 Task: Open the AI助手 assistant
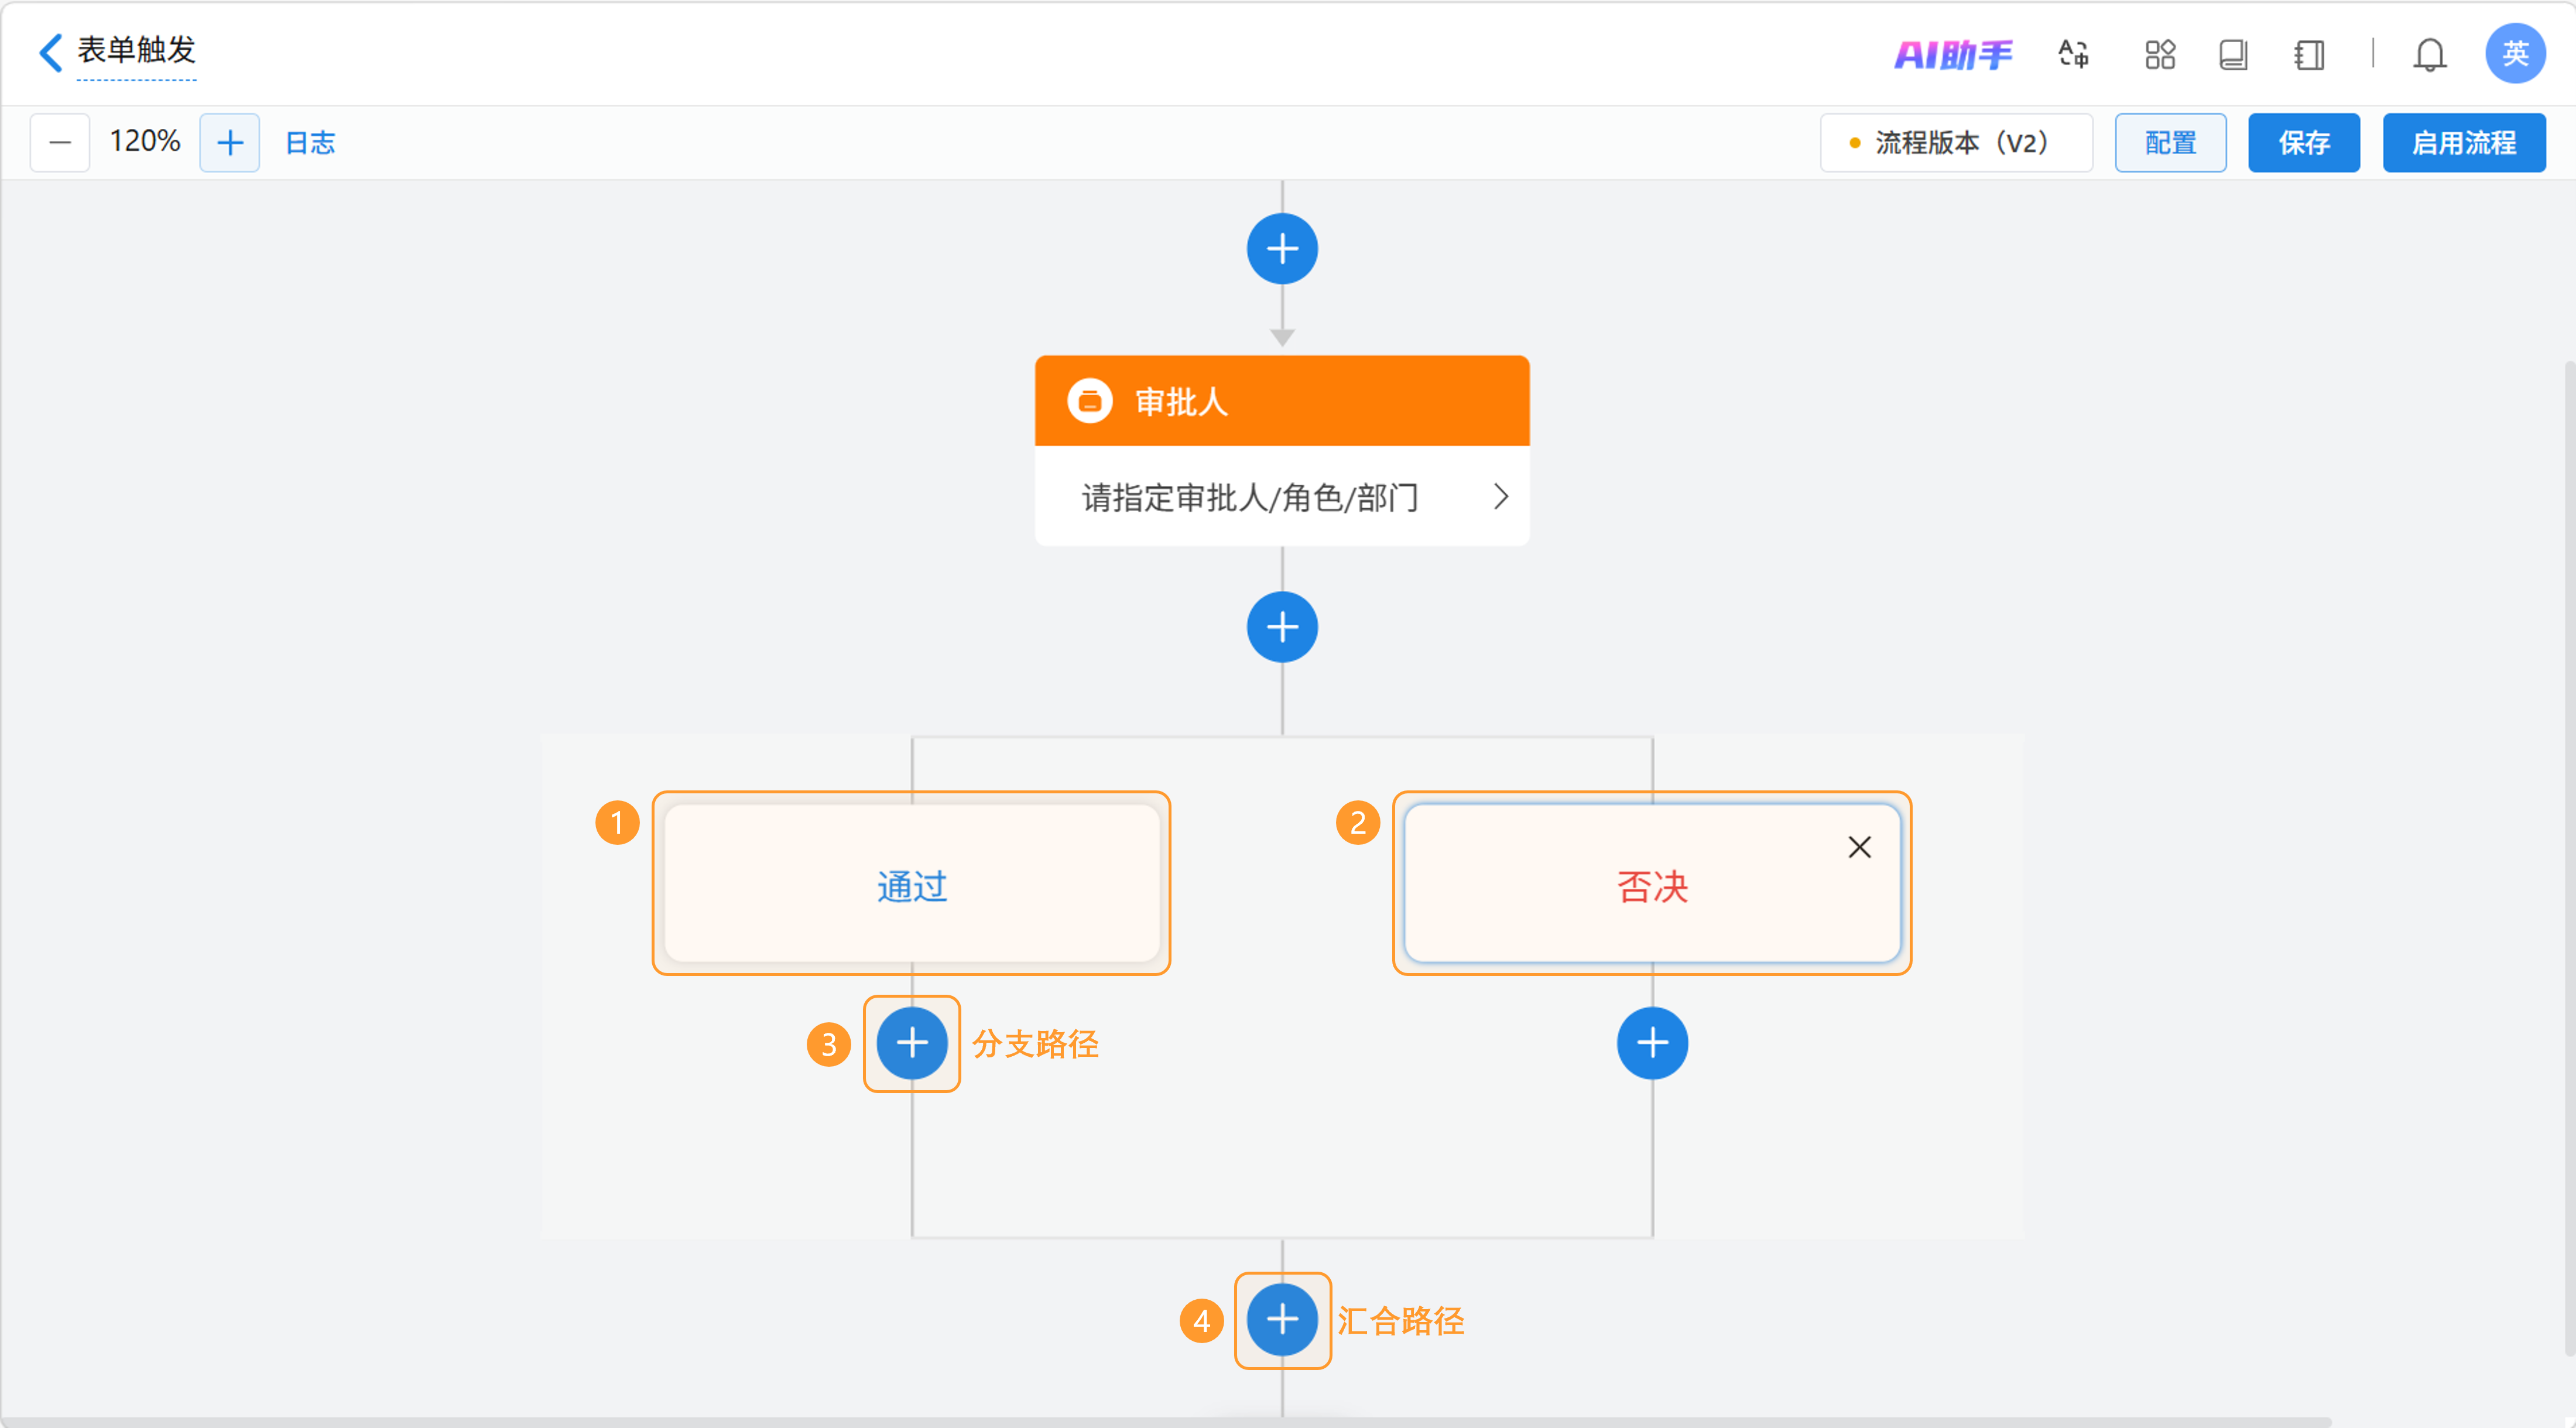pyautogui.click(x=1953, y=54)
